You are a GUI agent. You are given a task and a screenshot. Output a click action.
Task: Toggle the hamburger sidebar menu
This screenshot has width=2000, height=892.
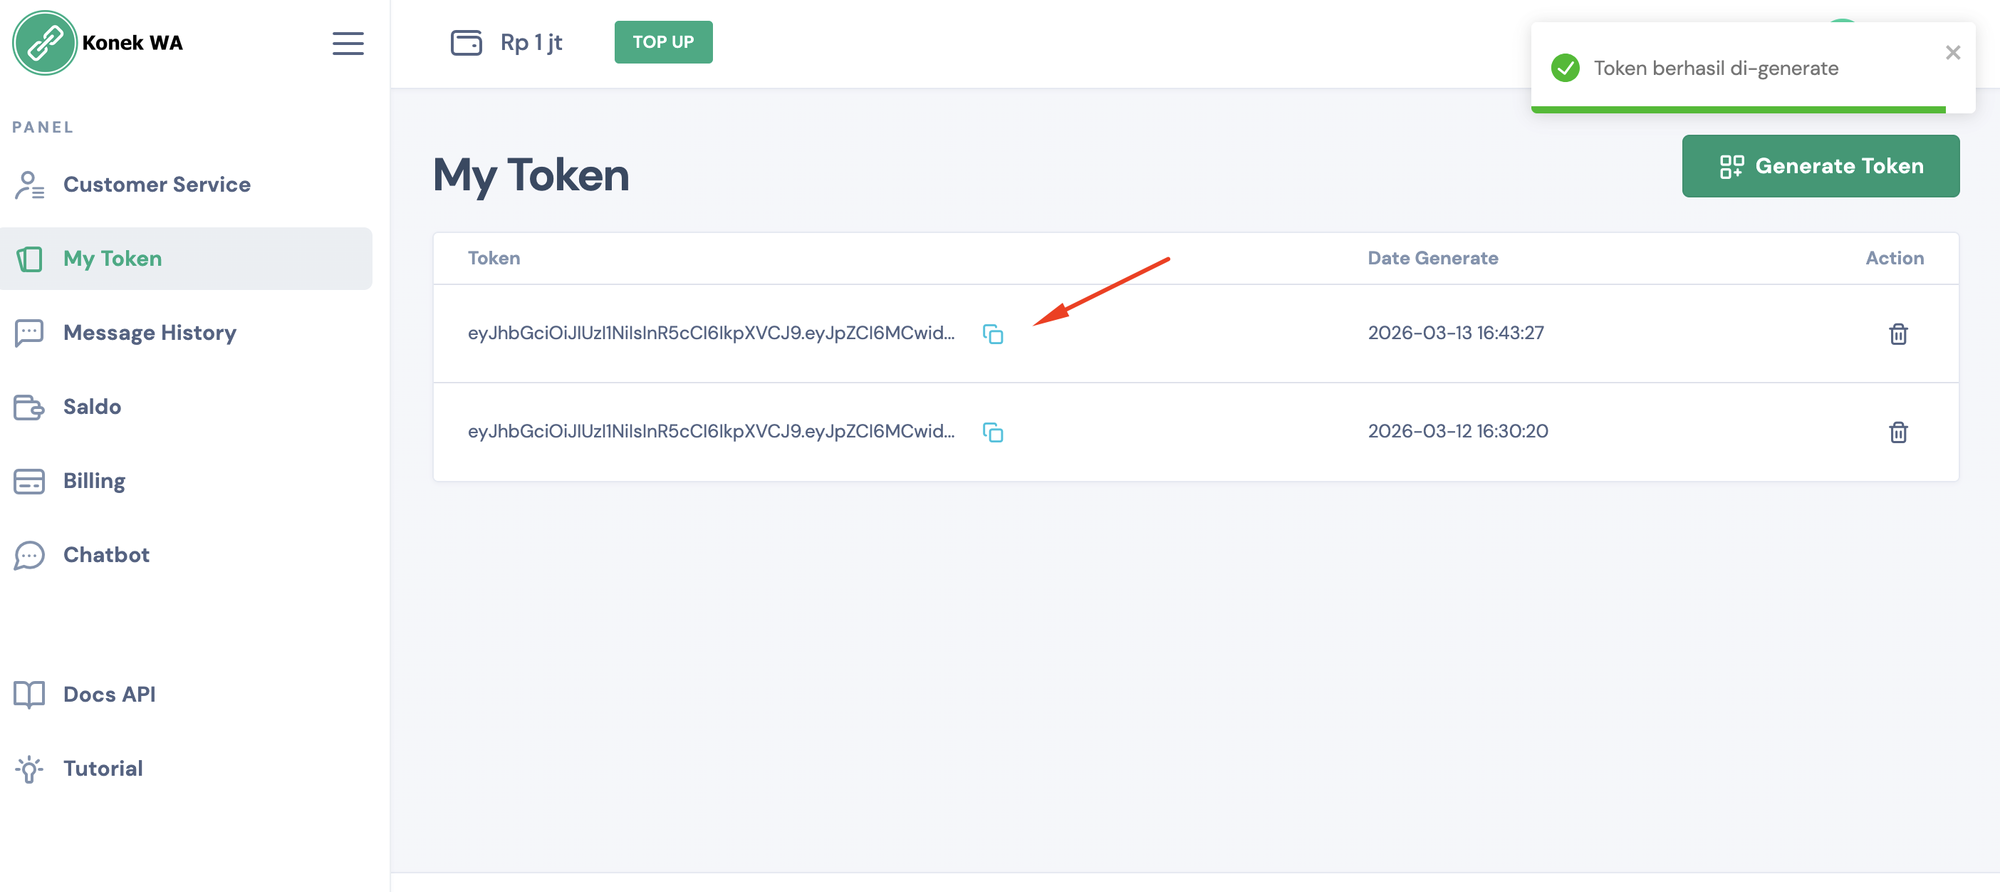[348, 43]
